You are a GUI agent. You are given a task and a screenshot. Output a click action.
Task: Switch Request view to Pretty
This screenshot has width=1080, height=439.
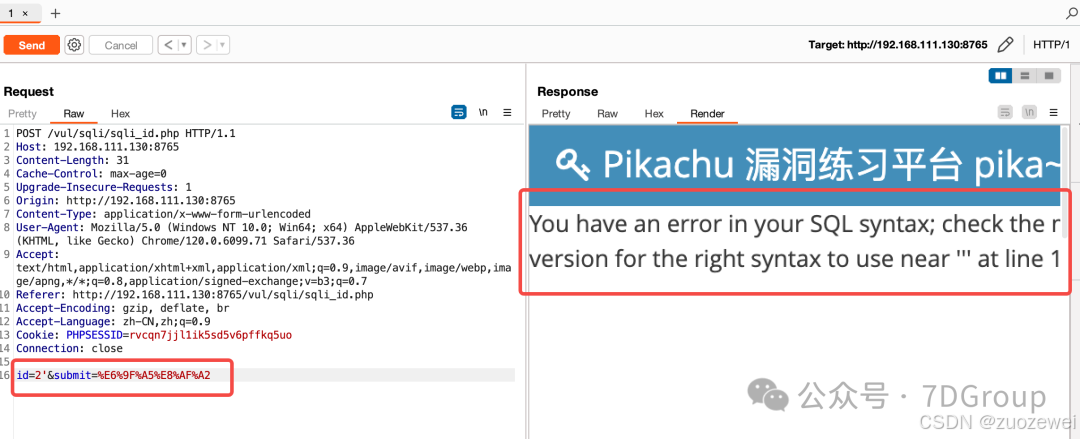tap(23, 114)
